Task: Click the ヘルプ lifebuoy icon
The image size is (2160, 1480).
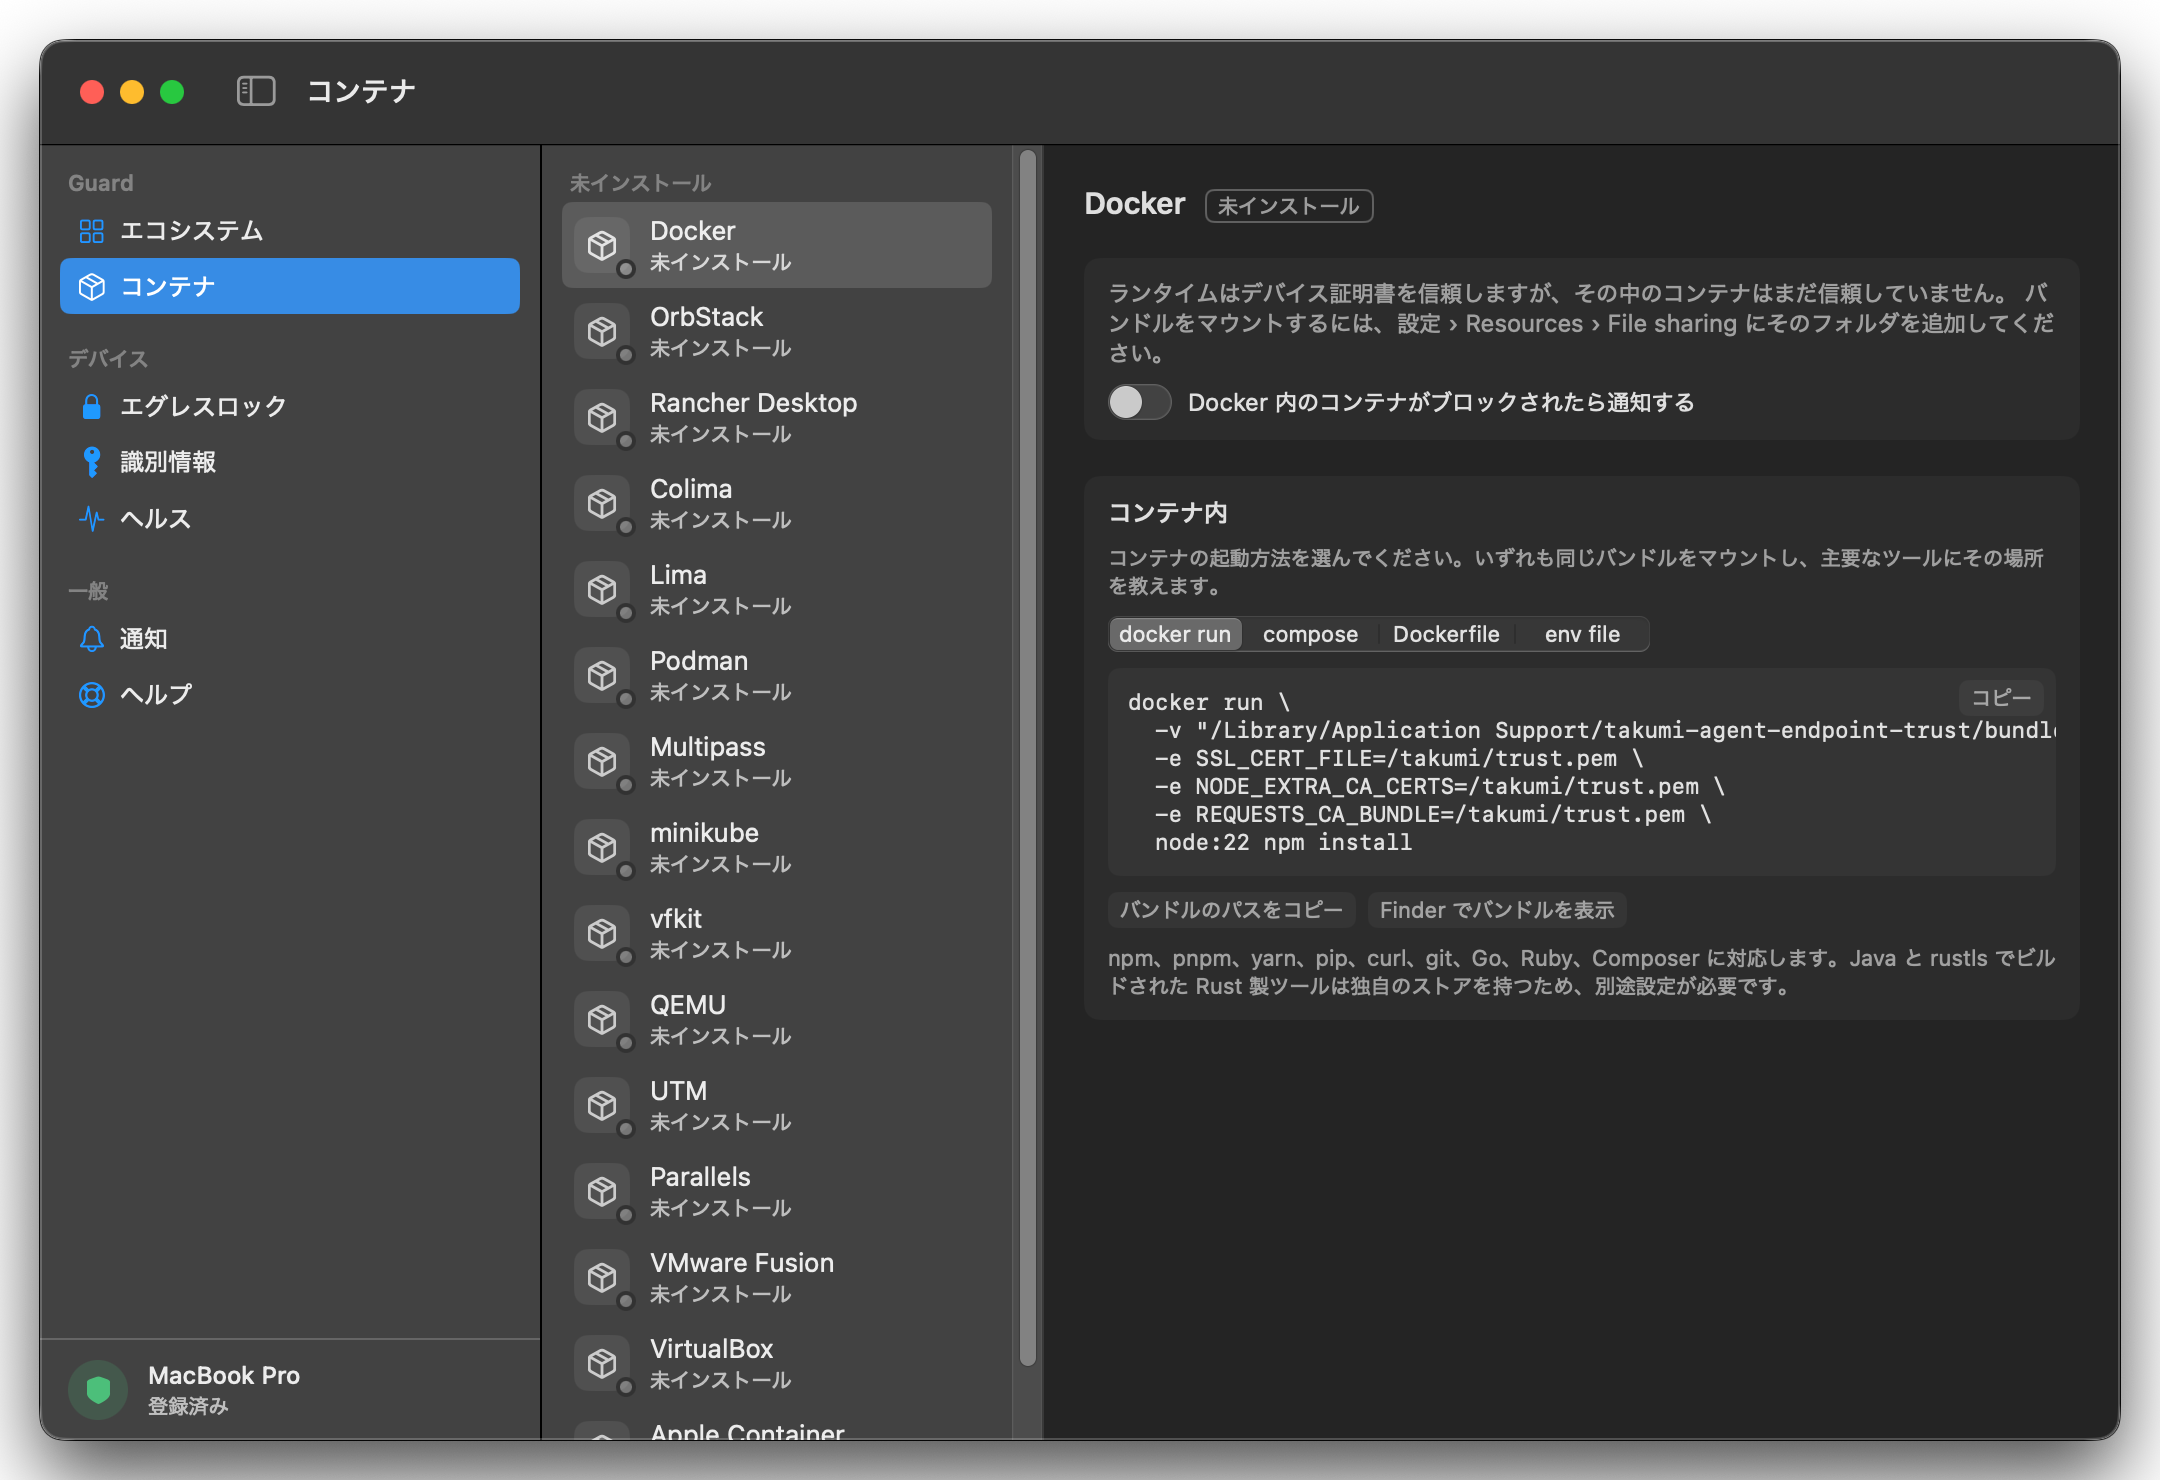Action: point(91,695)
